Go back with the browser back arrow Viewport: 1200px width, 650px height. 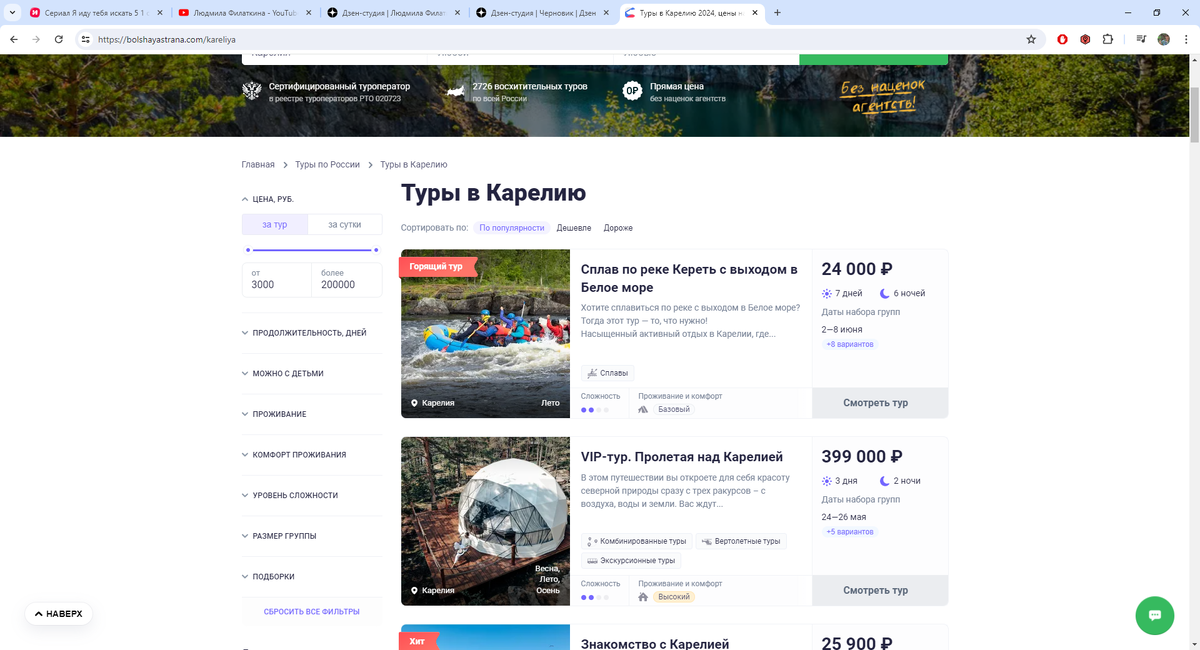pos(13,39)
